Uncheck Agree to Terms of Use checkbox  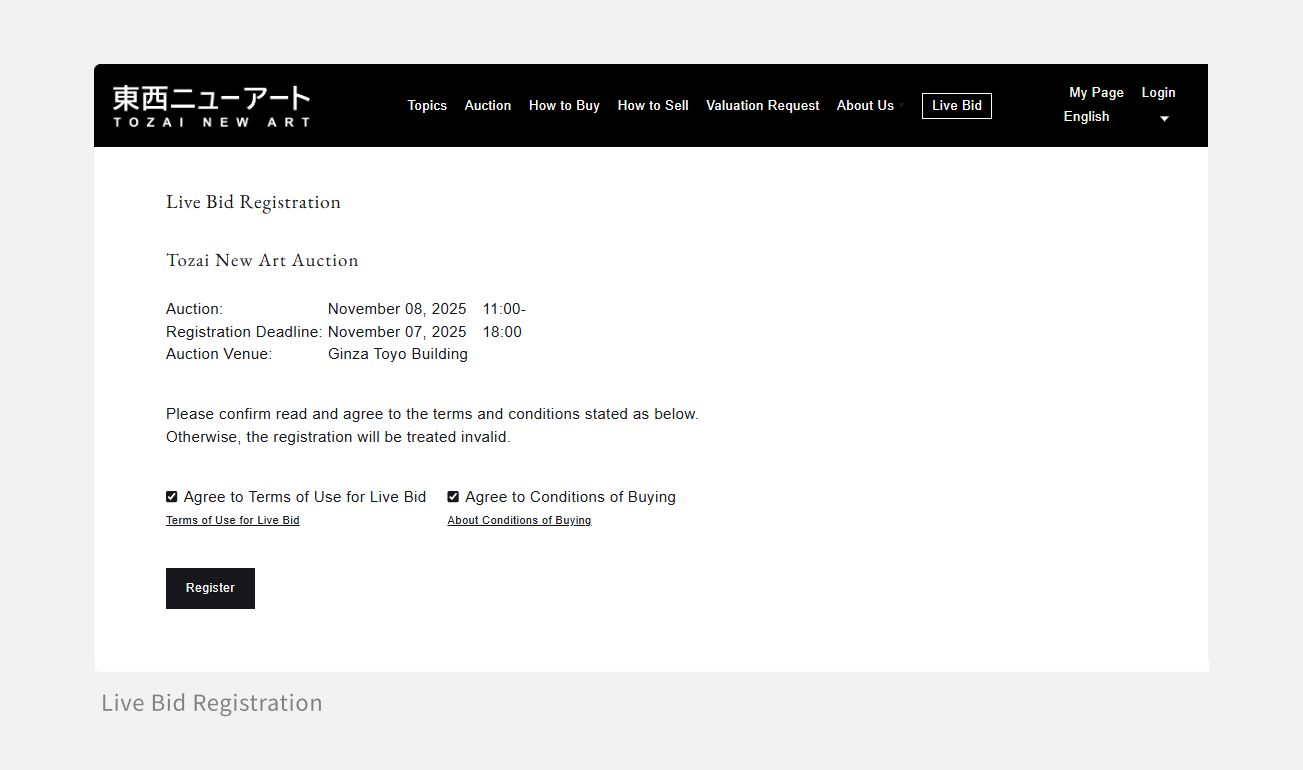172,497
